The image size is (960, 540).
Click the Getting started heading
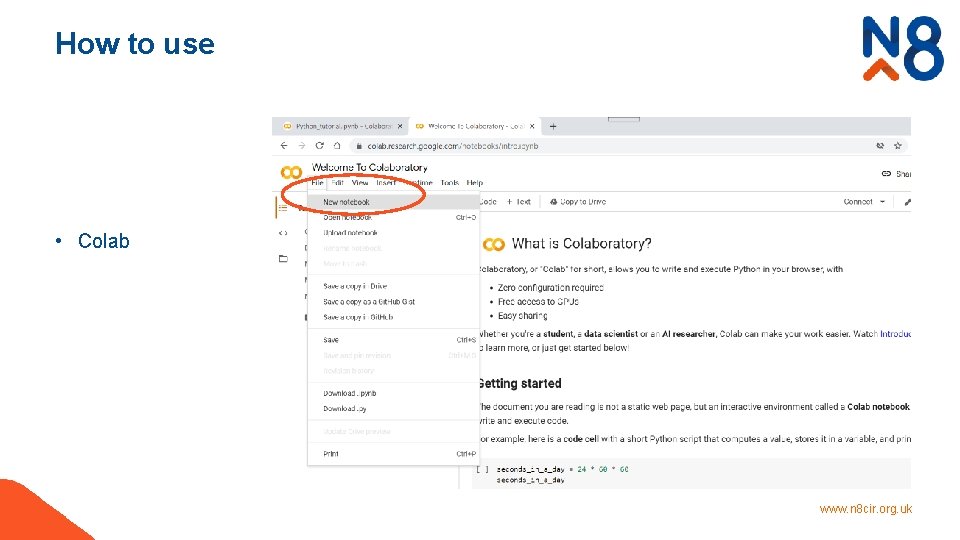tap(519, 384)
